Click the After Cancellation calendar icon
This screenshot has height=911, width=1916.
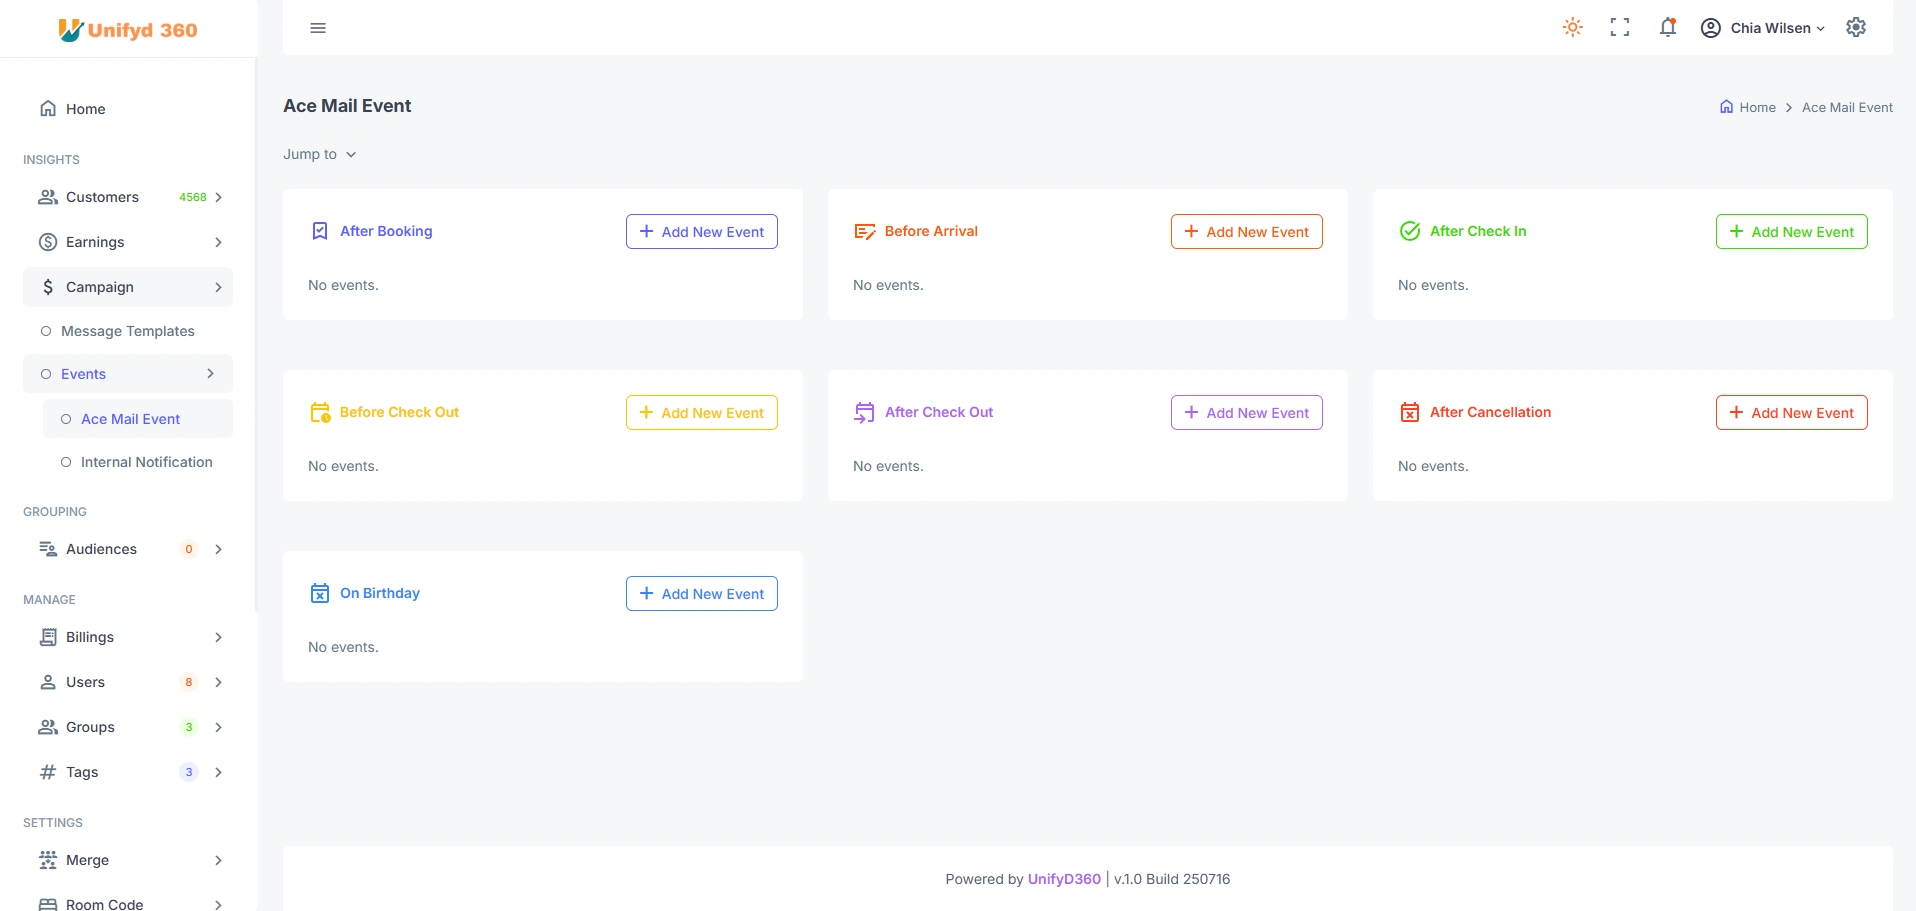[1410, 413]
